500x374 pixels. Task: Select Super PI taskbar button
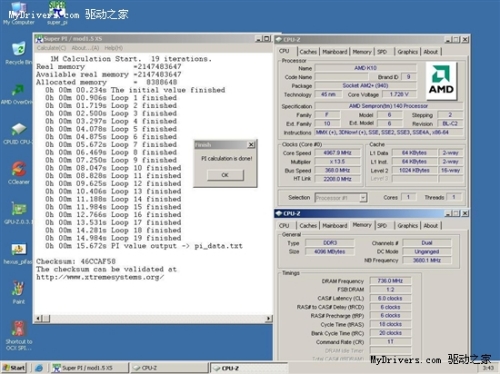pos(90,368)
